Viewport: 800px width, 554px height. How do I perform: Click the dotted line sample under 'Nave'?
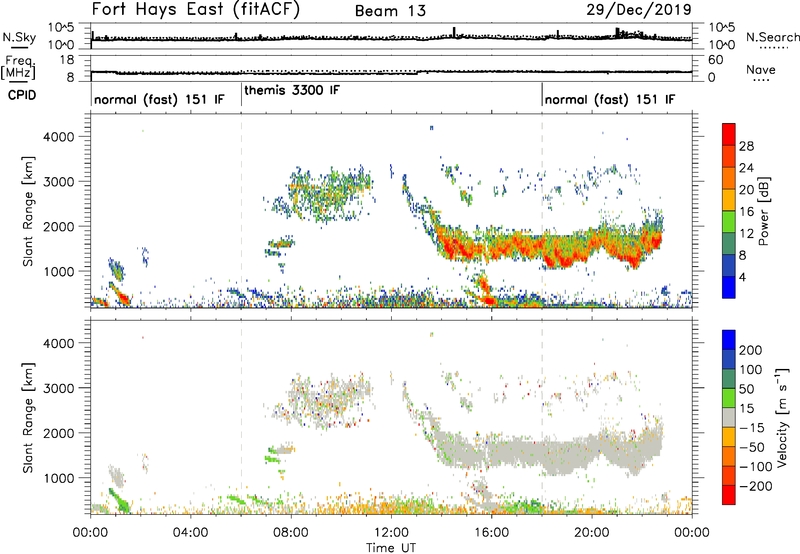[761, 80]
